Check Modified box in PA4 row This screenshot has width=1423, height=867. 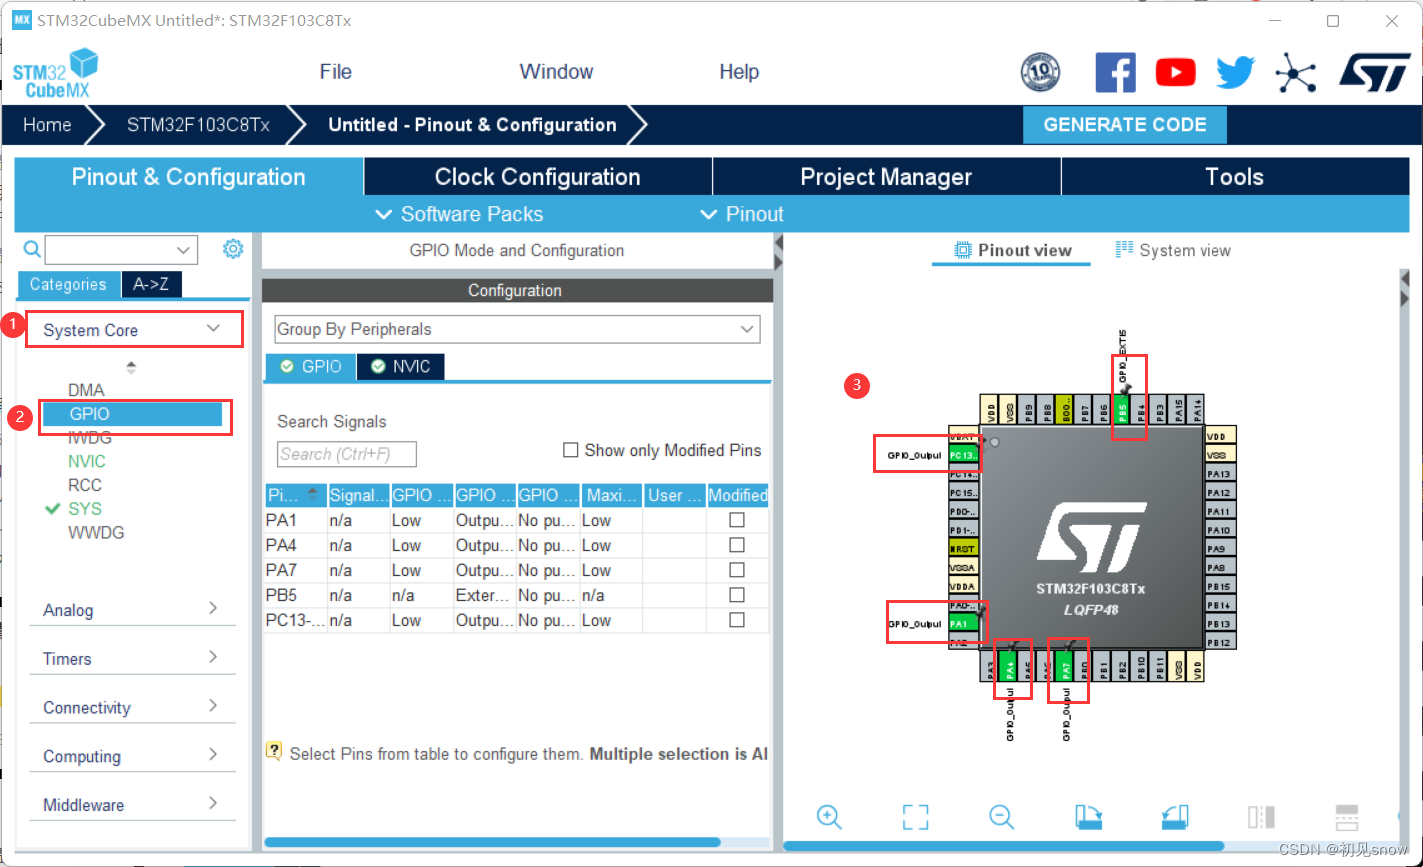pyautogui.click(x=737, y=545)
